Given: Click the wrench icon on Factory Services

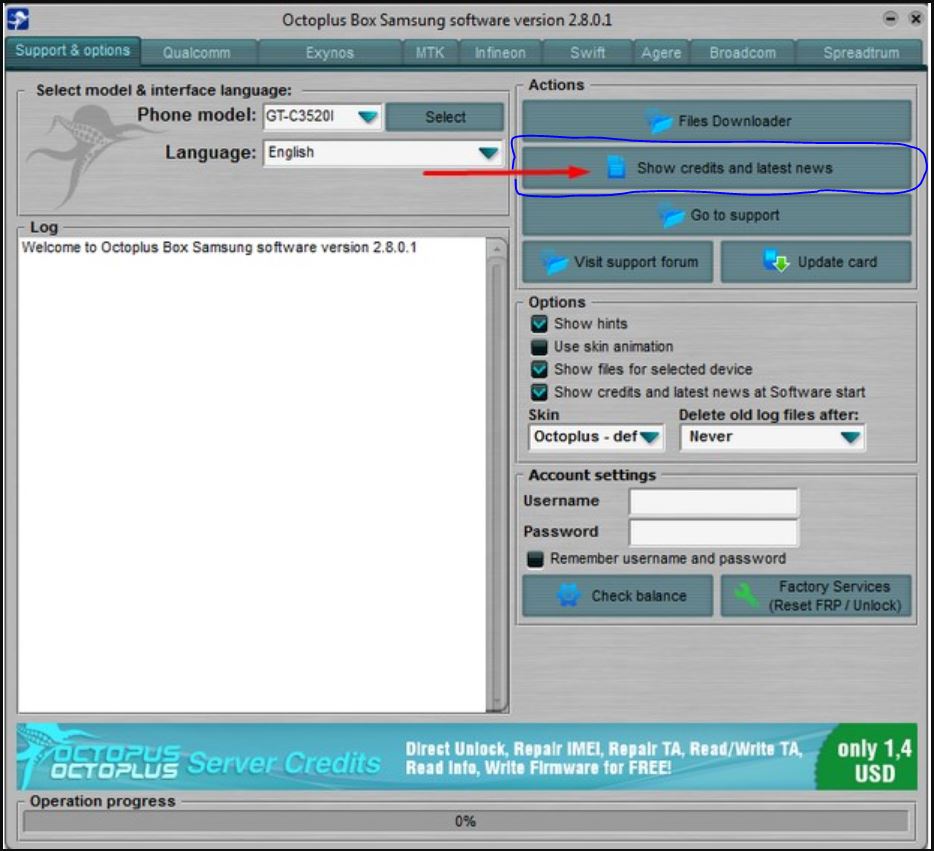Looking at the screenshot, I should click(747, 594).
